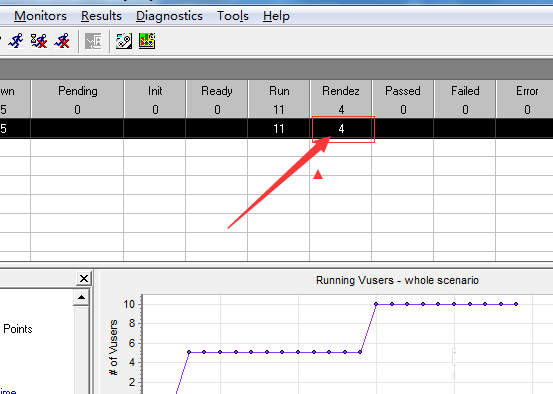Viewport: 553px width, 394px height.
Task: Click the Running Vusers - whole scenario title
Action: 397,280
